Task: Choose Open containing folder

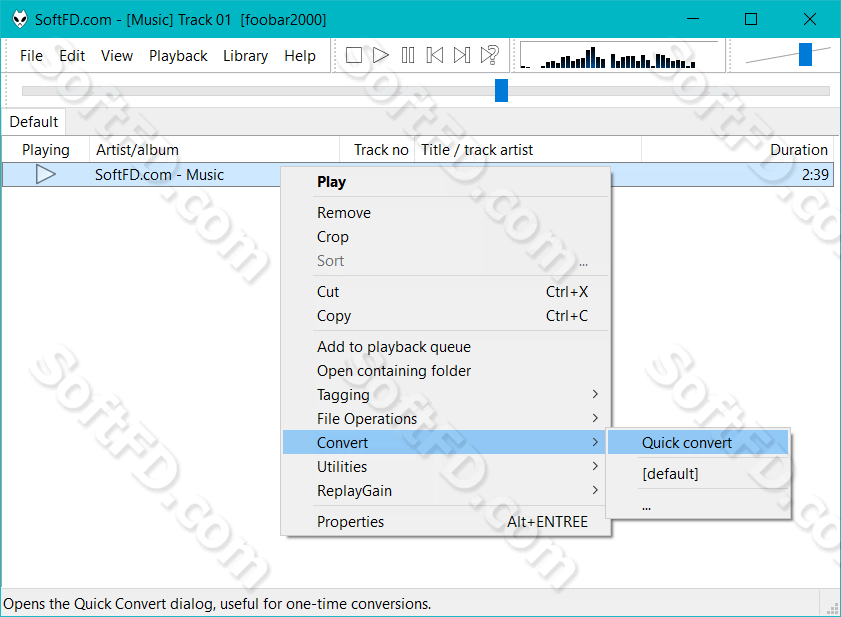Action: (x=446, y=371)
